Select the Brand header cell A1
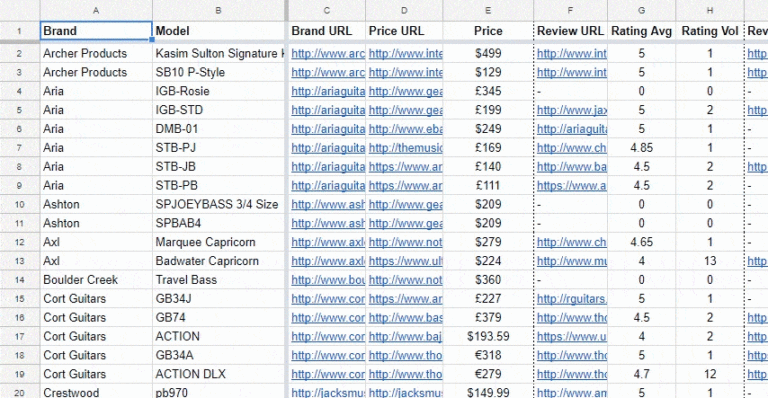The width and height of the screenshot is (768, 398). [x=96, y=31]
